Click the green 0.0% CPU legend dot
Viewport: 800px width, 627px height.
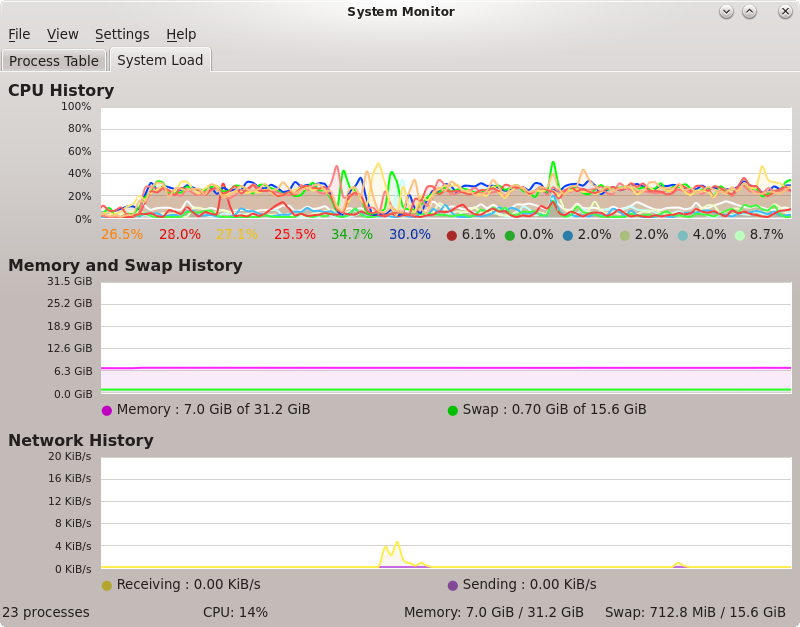coord(510,236)
